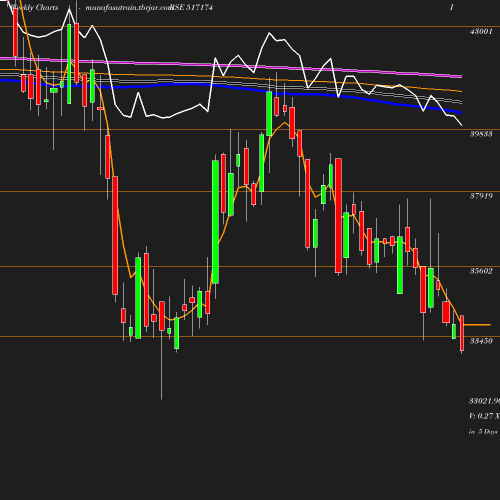Click the Weekly Charts title text
Viewport: 500px width, 500px height.
(35, 7)
